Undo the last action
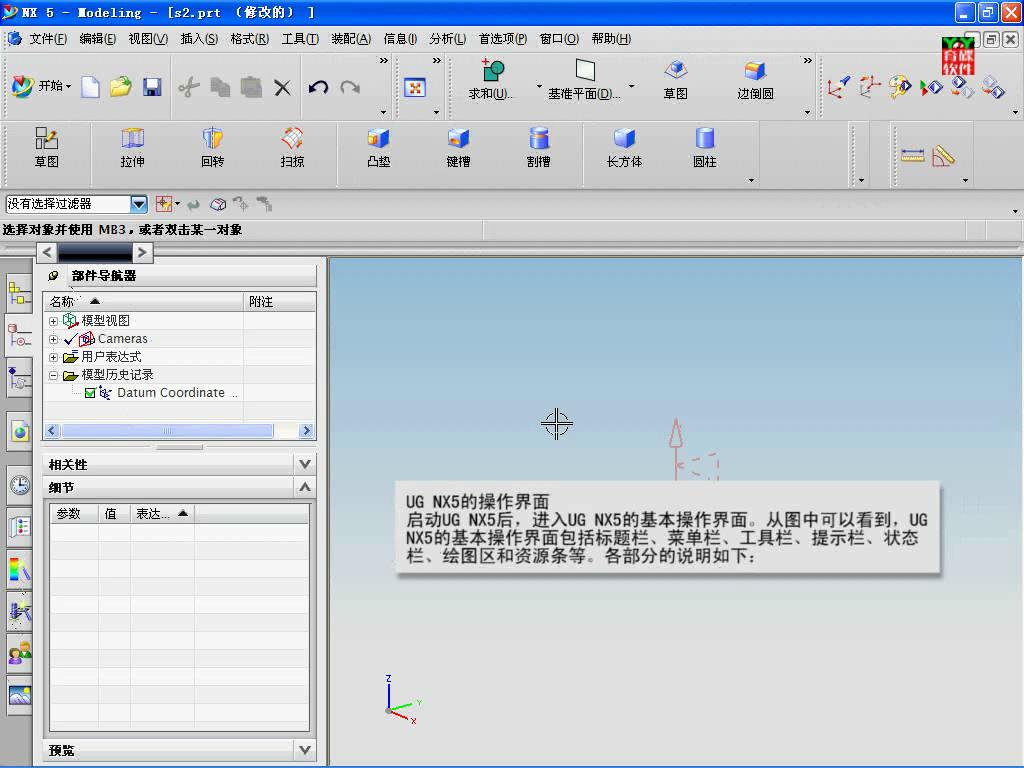This screenshot has width=1024, height=768. (x=318, y=87)
